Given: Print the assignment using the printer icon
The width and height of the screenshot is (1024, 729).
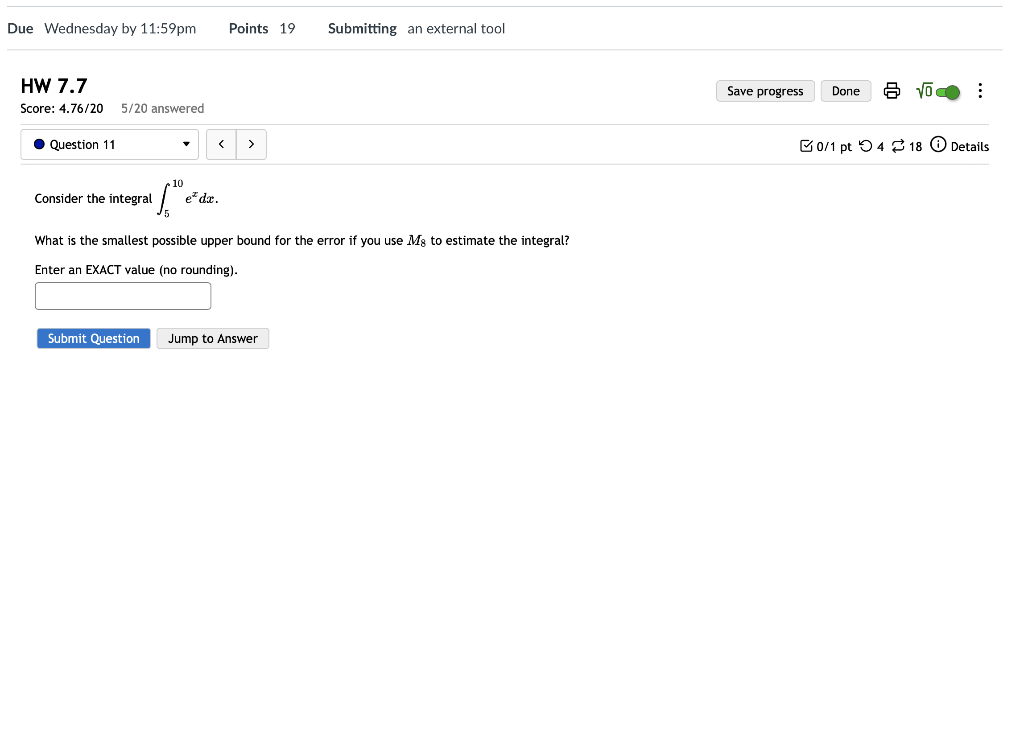Looking at the screenshot, I should pyautogui.click(x=891, y=91).
